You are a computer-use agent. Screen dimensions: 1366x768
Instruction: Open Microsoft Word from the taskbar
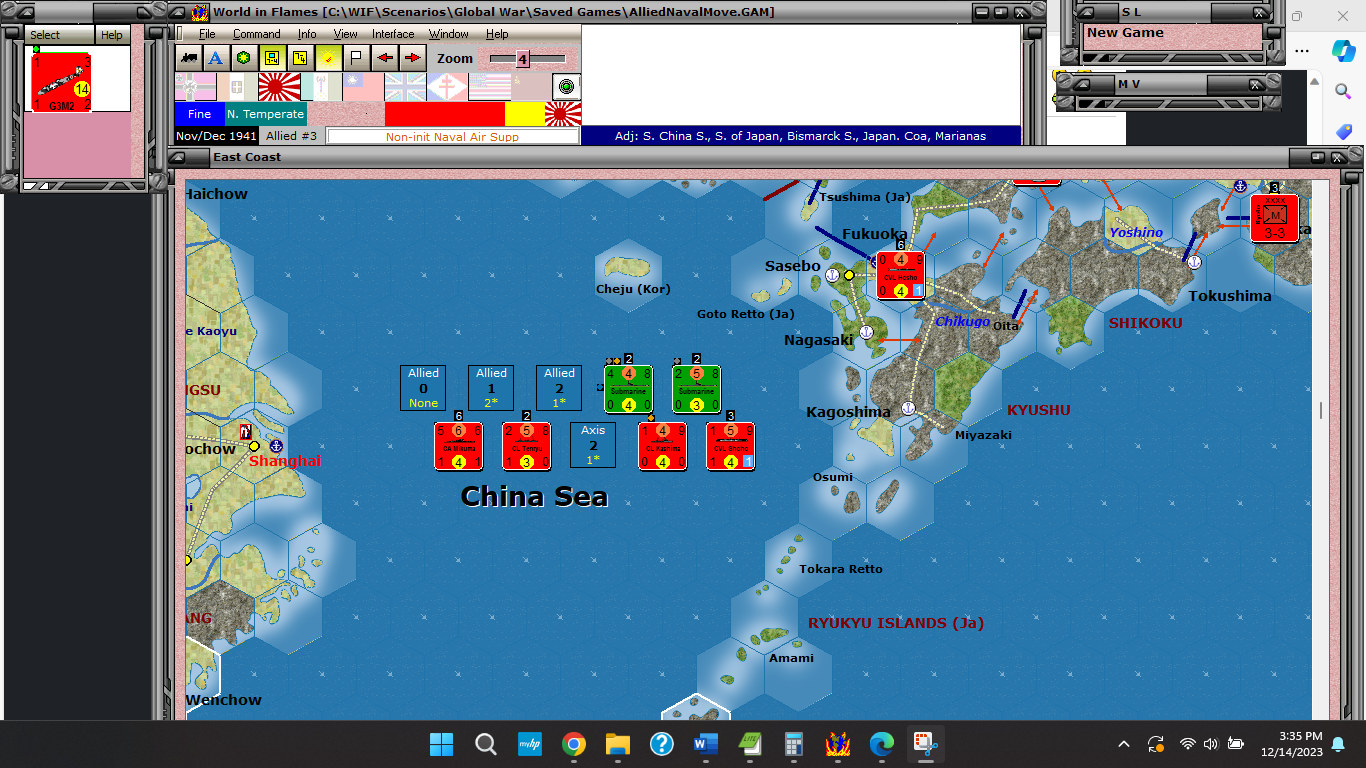point(705,744)
